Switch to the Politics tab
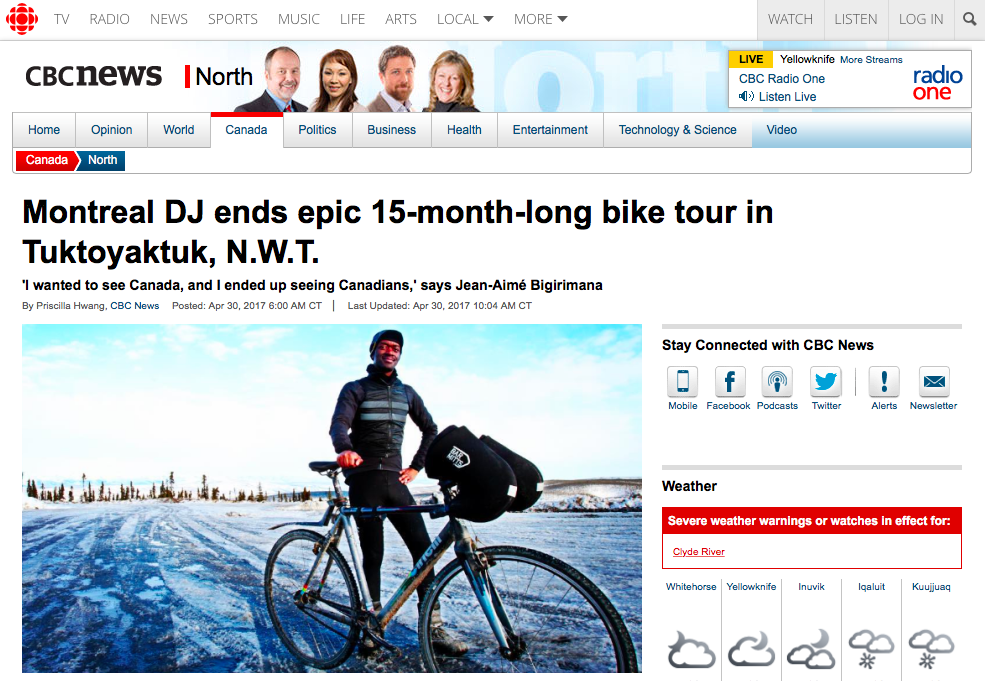The height and width of the screenshot is (681, 985). [317, 130]
